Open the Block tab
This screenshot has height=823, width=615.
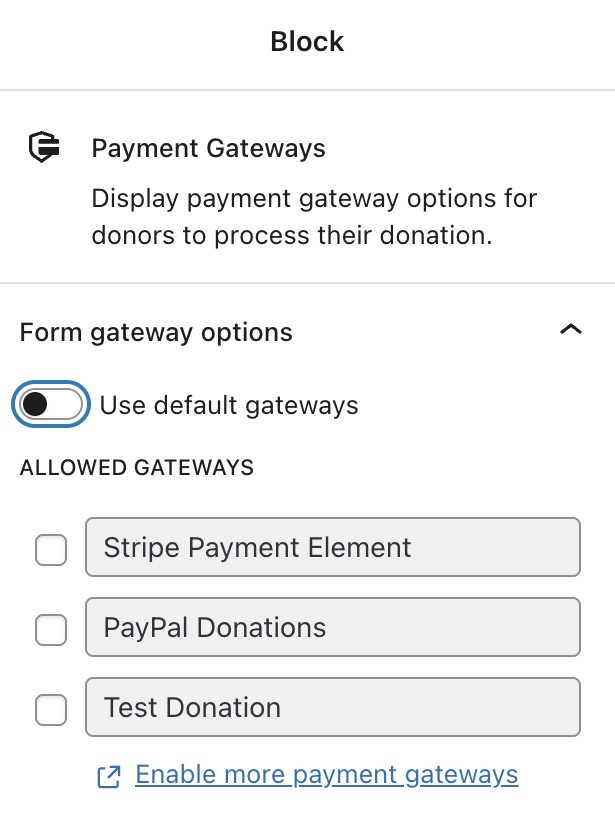click(x=307, y=42)
